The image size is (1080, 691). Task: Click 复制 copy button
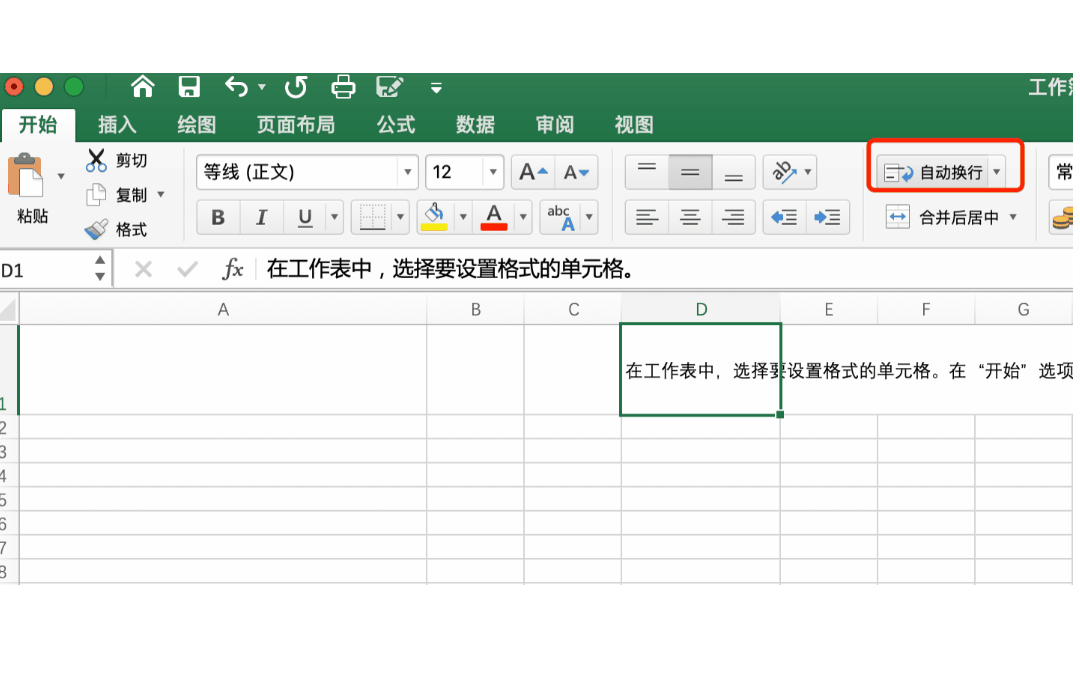coord(116,195)
